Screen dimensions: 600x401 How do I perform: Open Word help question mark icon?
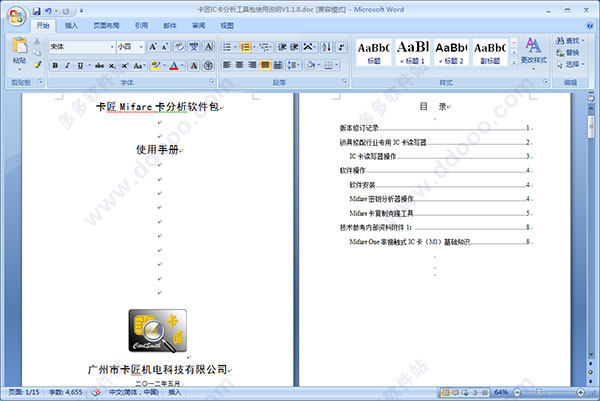[590, 26]
